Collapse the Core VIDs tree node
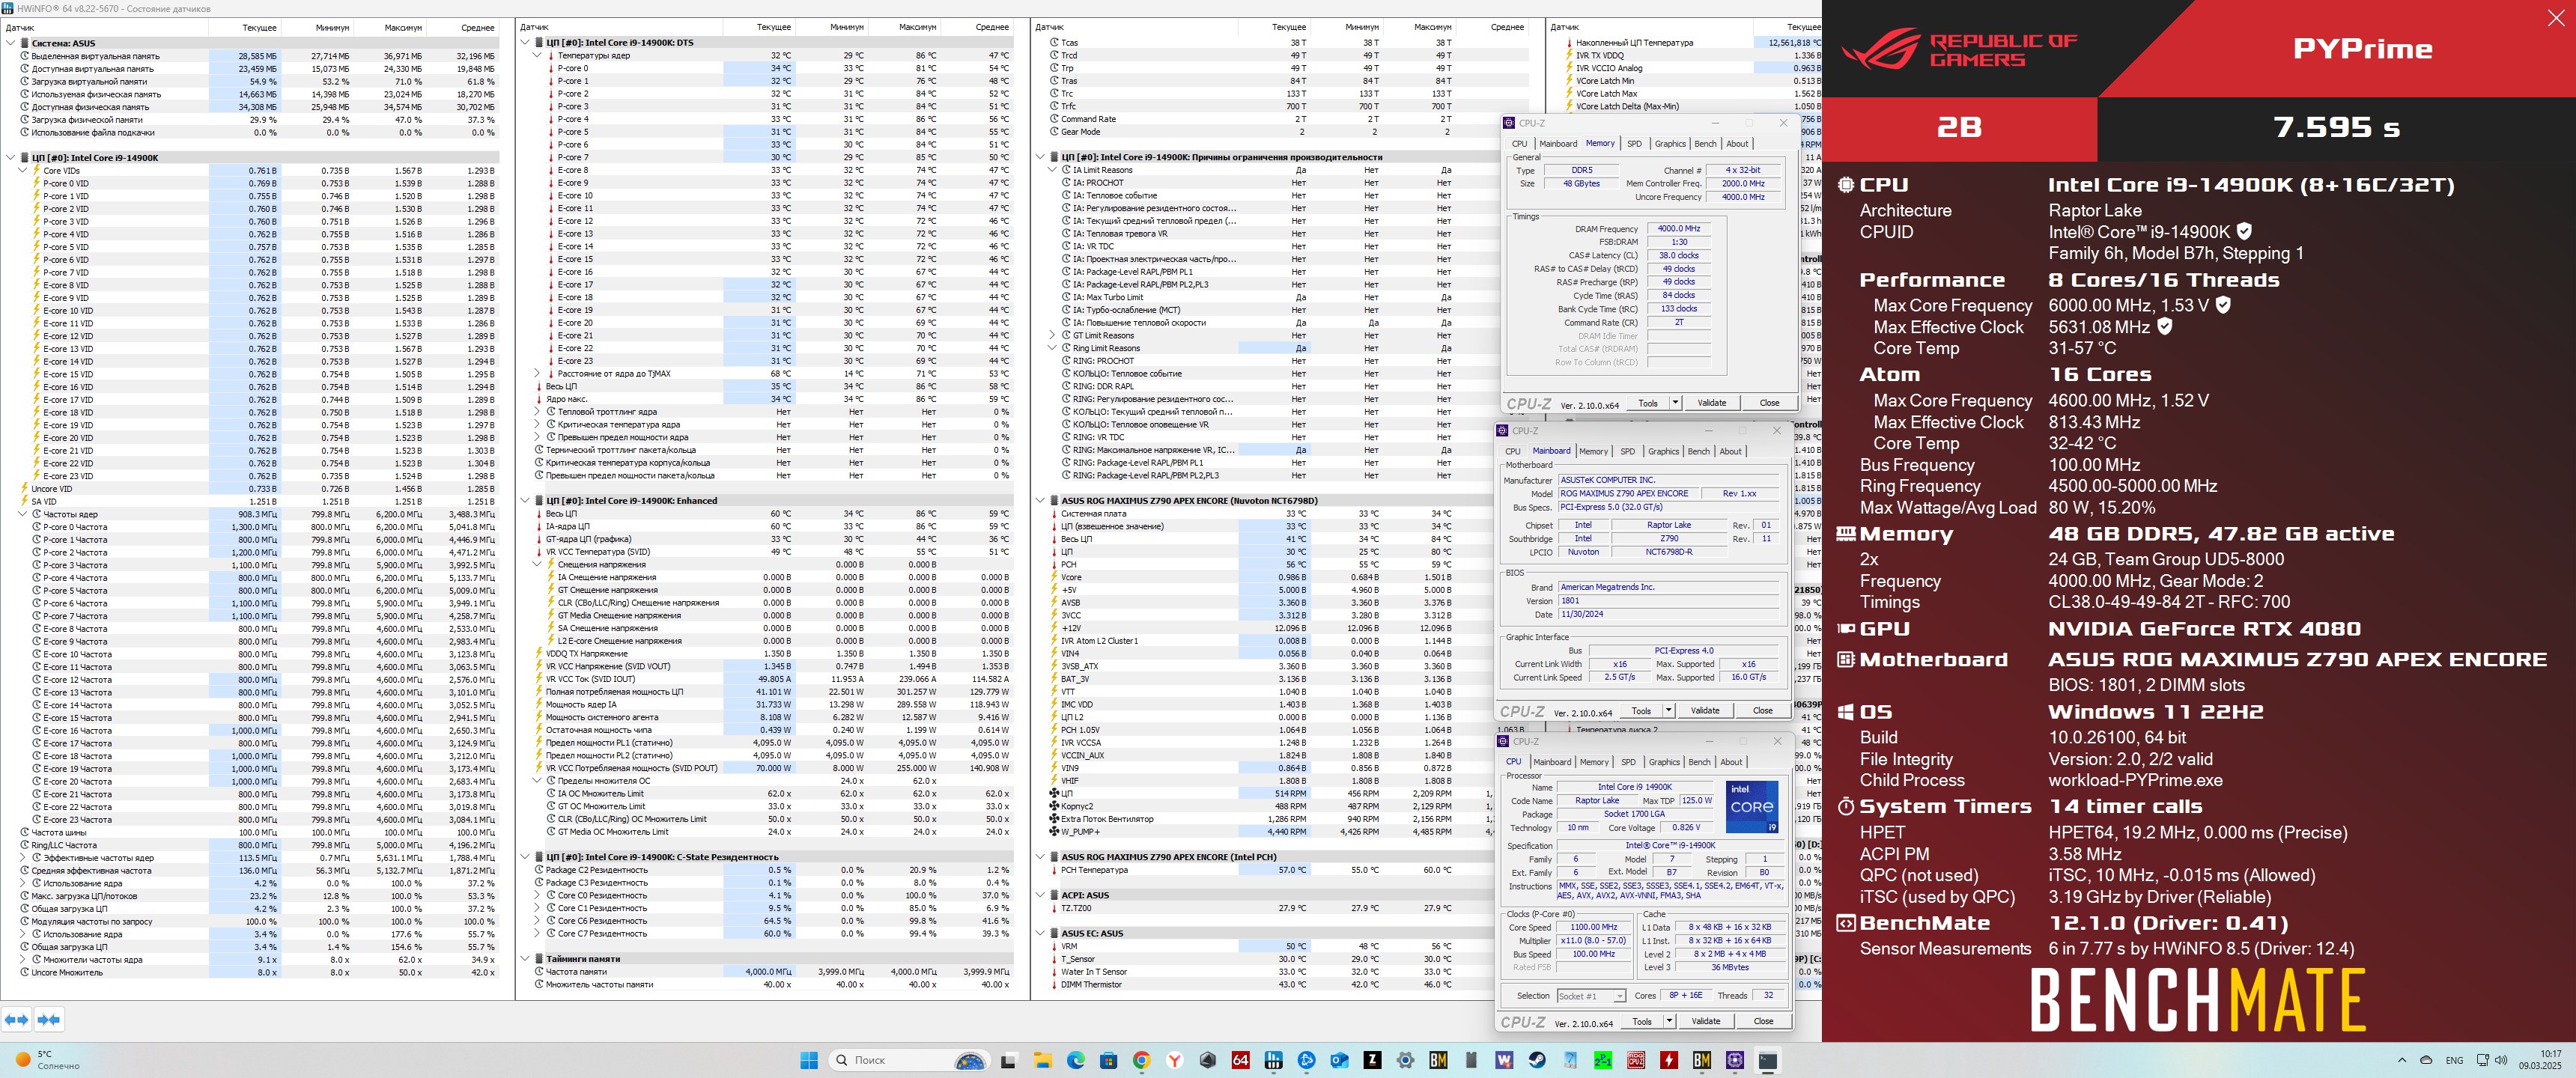 click(23, 171)
